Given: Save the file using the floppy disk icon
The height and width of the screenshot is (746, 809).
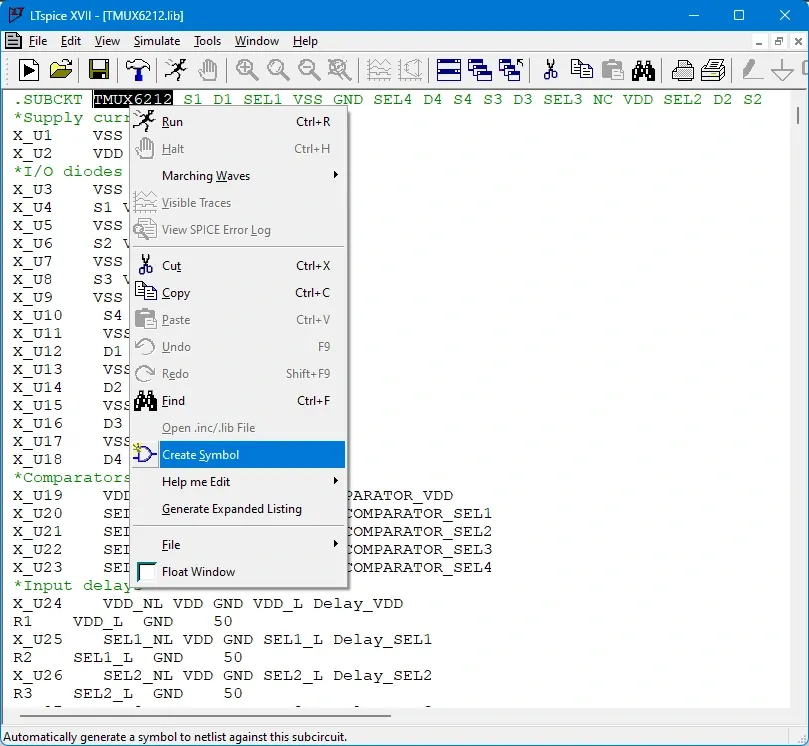Looking at the screenshot, I should pyautogui.click(x=99, y=70).
